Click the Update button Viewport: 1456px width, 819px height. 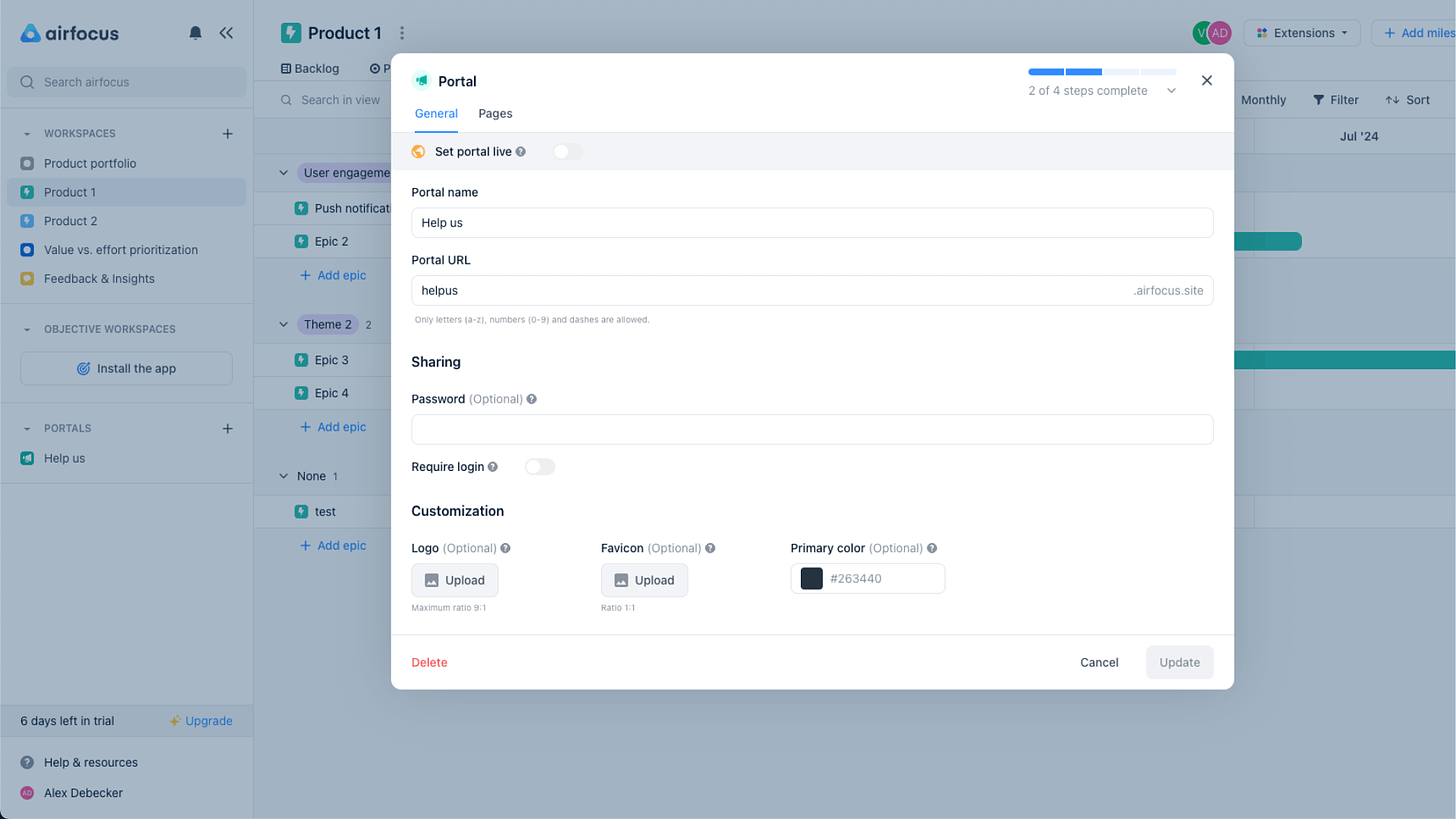click(1179, 662)
